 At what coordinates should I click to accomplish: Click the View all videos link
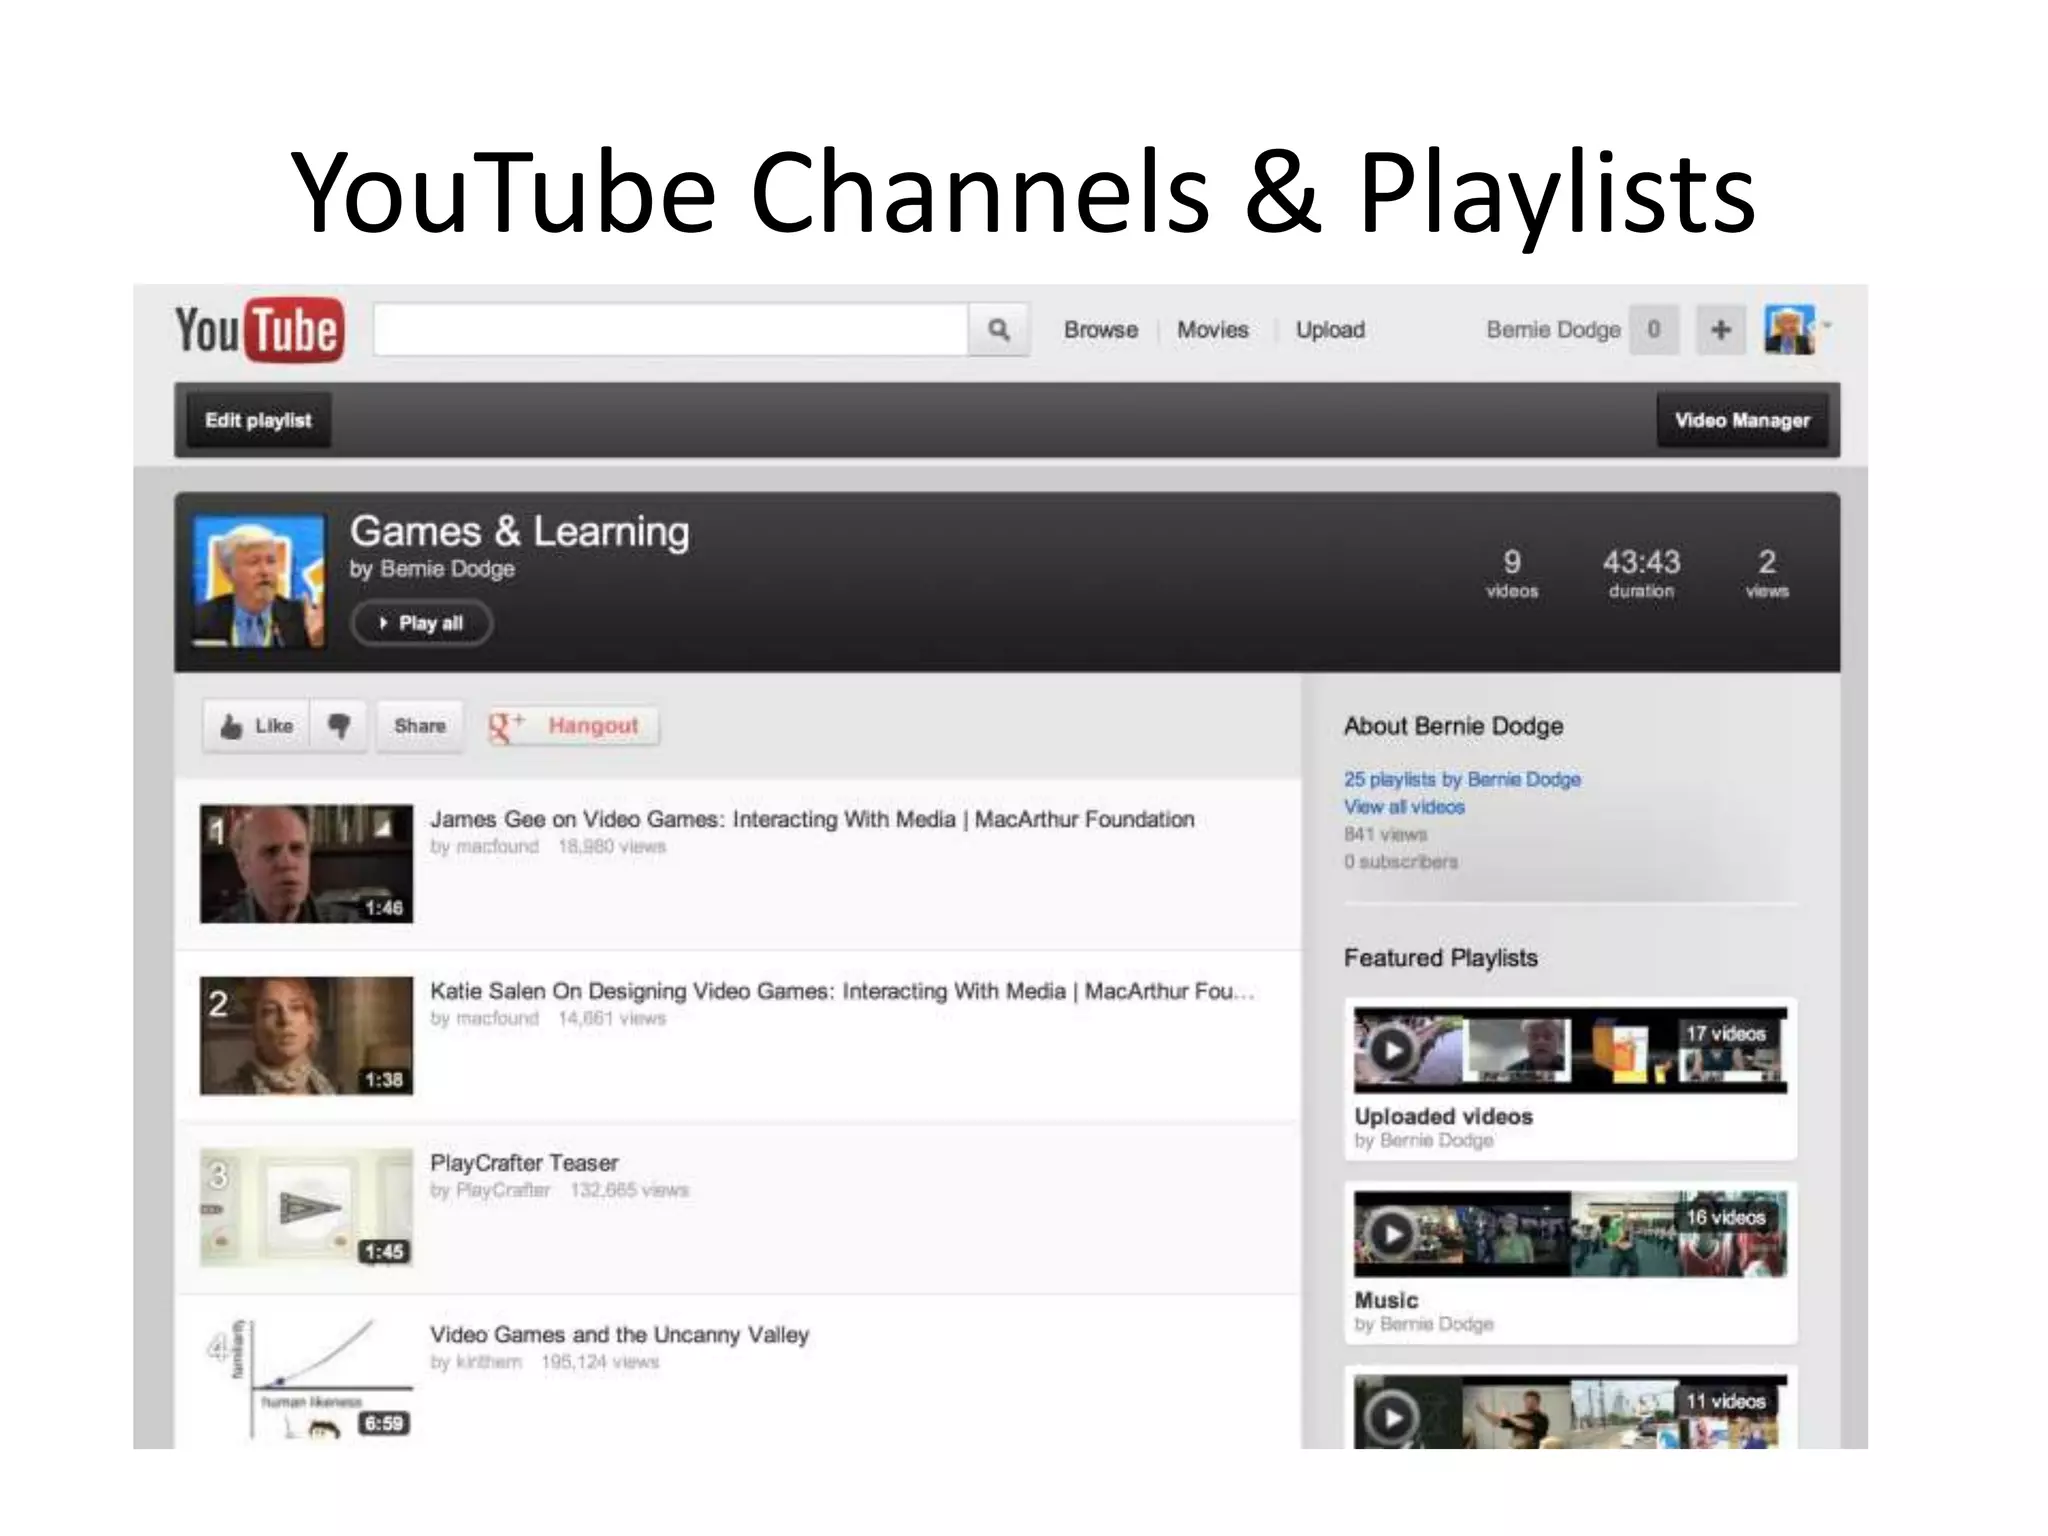click(x=1404, y=807)
